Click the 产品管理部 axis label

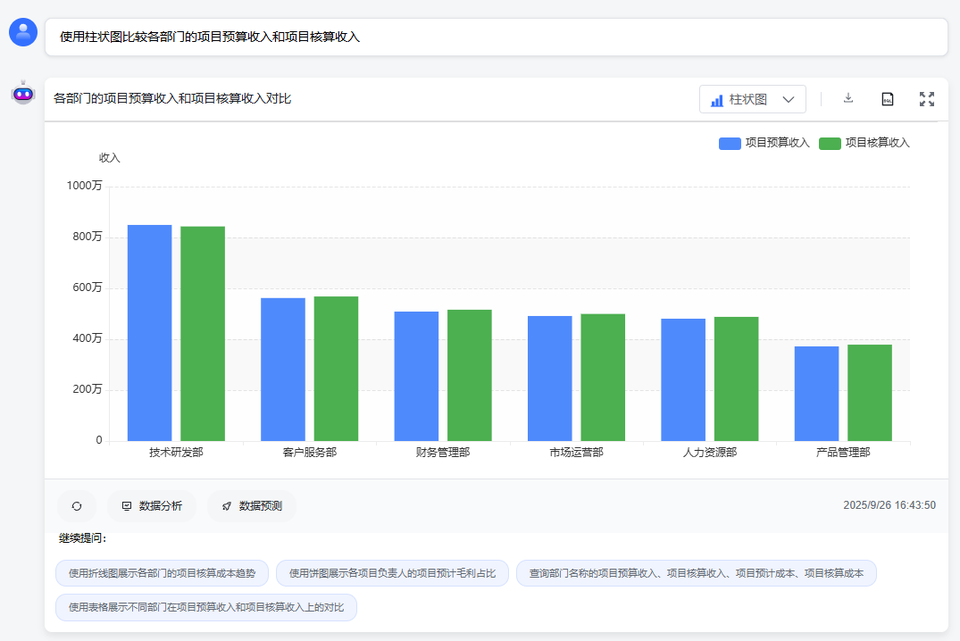click(x=843, y=452)
